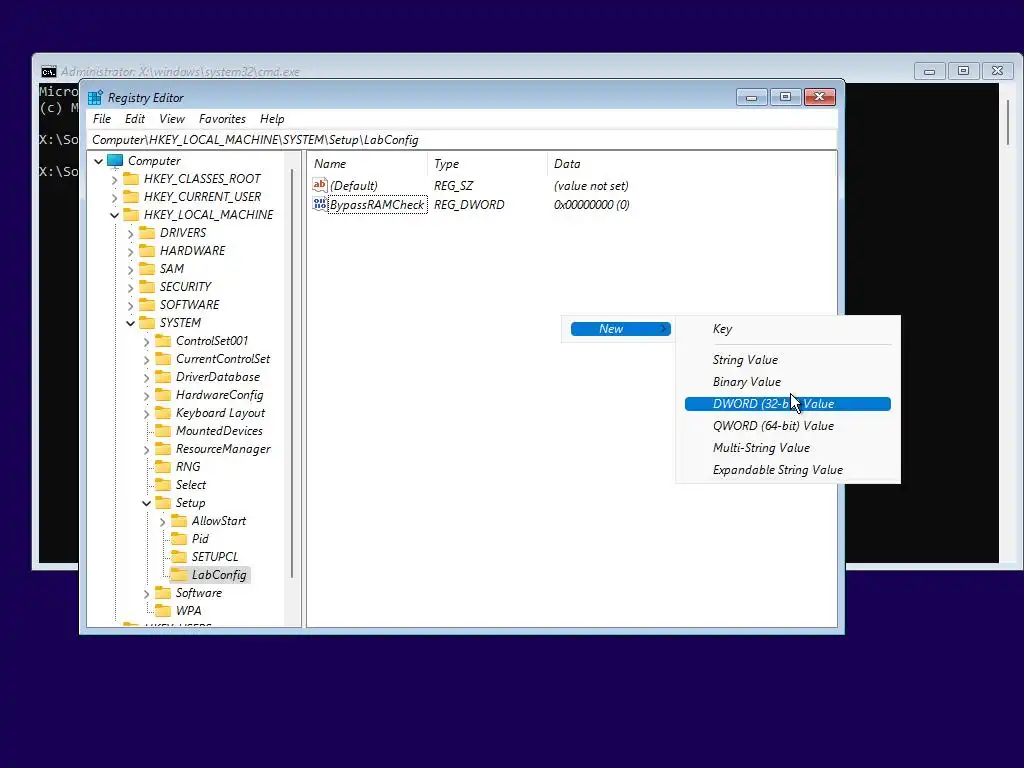Click the HKEY_CLASSES_ROOT folder icon
Screen dimensions: 1024x768
click(131, 179)
